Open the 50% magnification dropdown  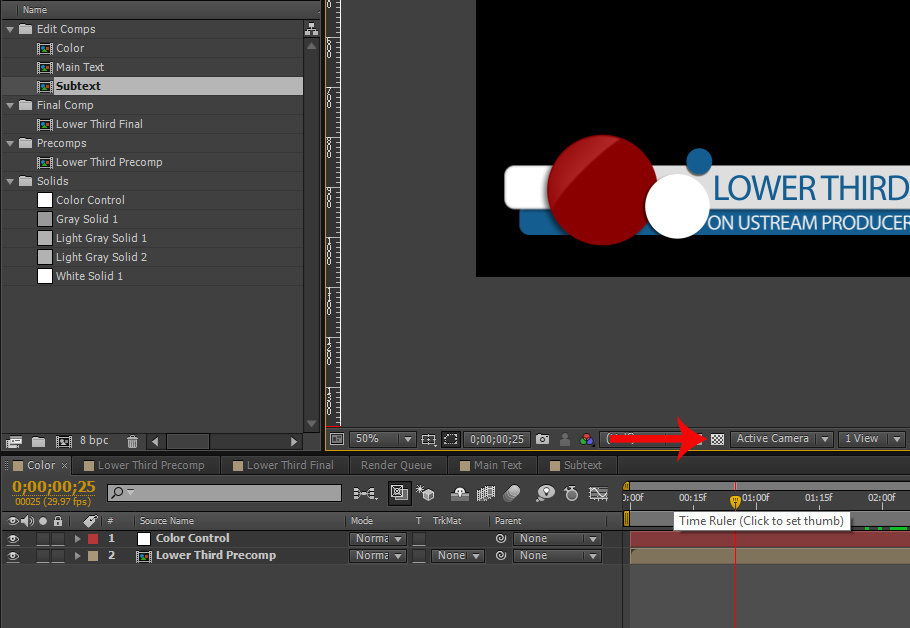pos(382,439)
